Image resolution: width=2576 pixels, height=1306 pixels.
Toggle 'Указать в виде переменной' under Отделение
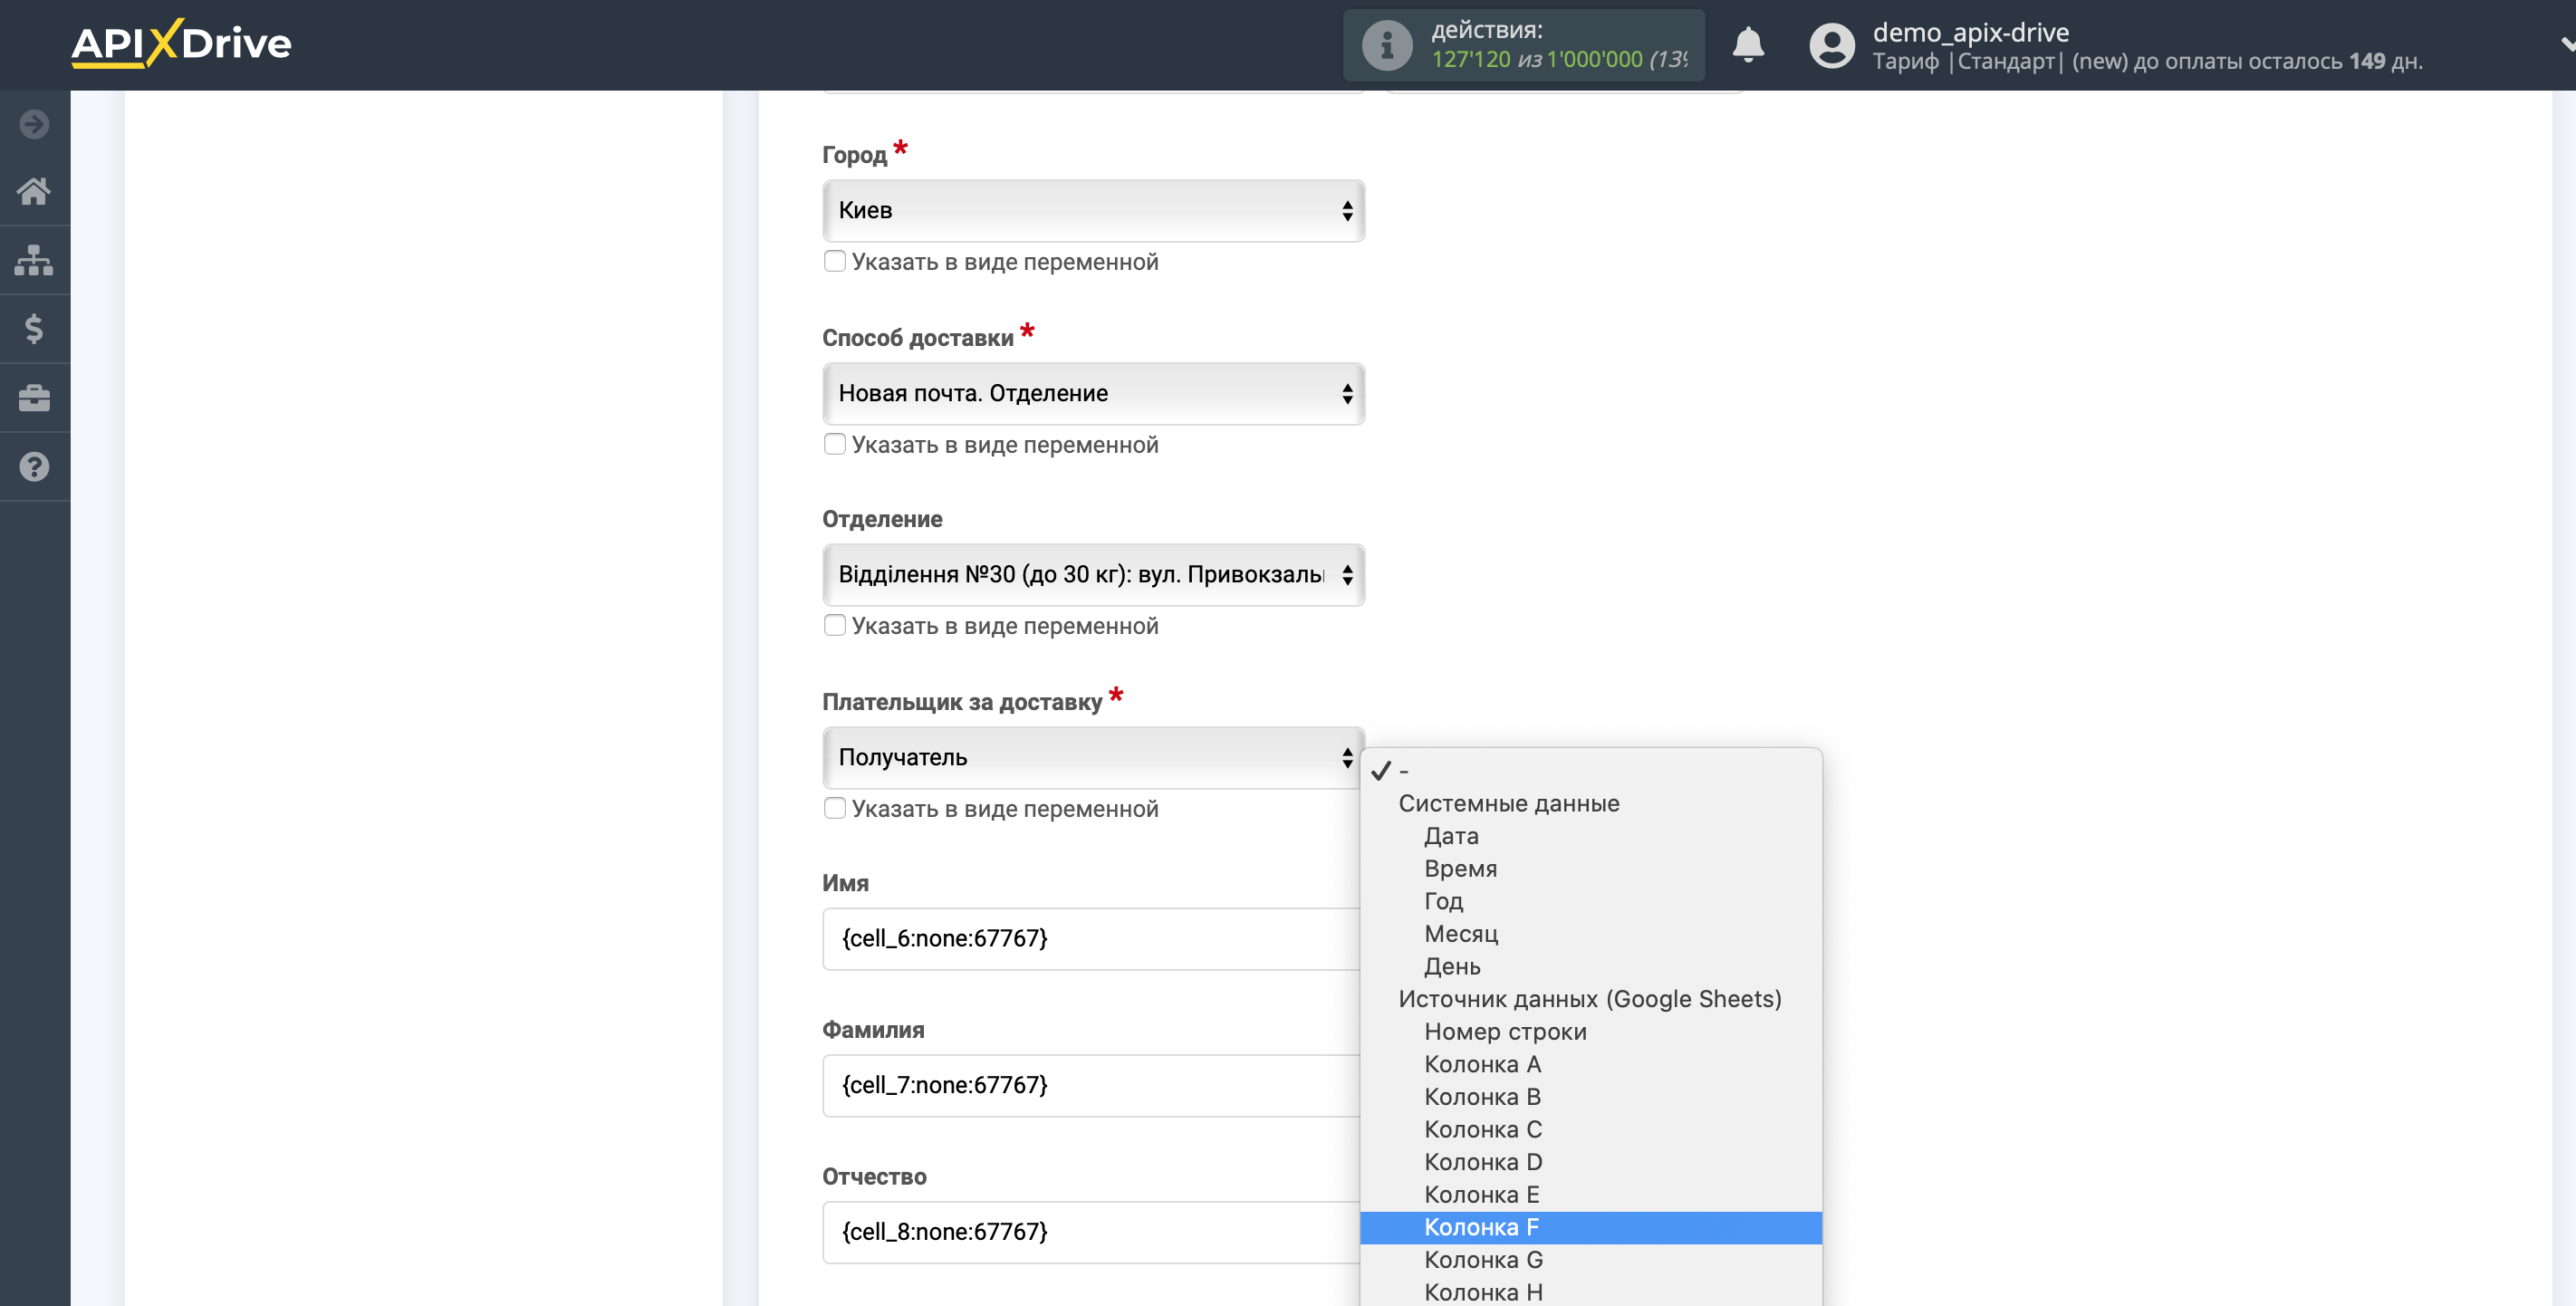(832, 625)
